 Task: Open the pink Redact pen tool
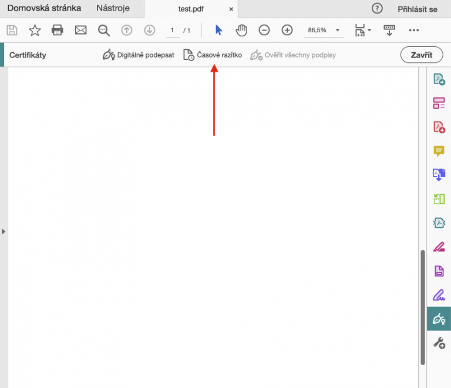[x=439, y=247]
